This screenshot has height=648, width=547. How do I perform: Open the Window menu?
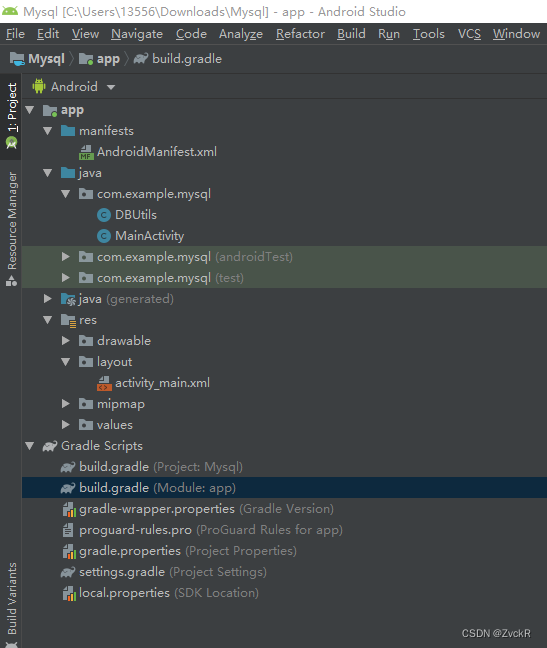(x=516, y=33)
